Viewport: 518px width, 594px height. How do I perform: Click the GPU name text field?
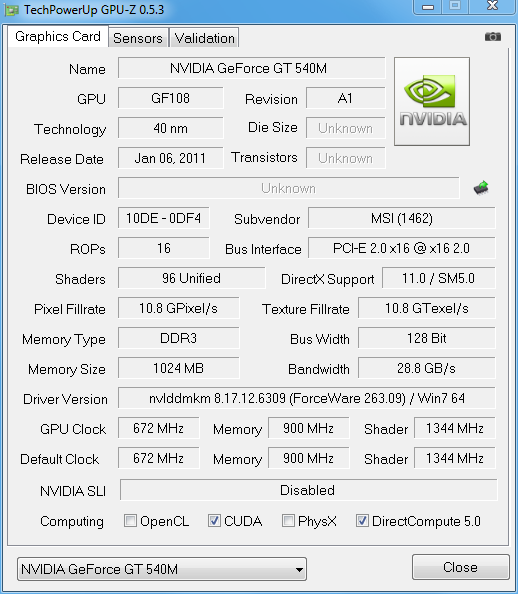coord(252,68)
